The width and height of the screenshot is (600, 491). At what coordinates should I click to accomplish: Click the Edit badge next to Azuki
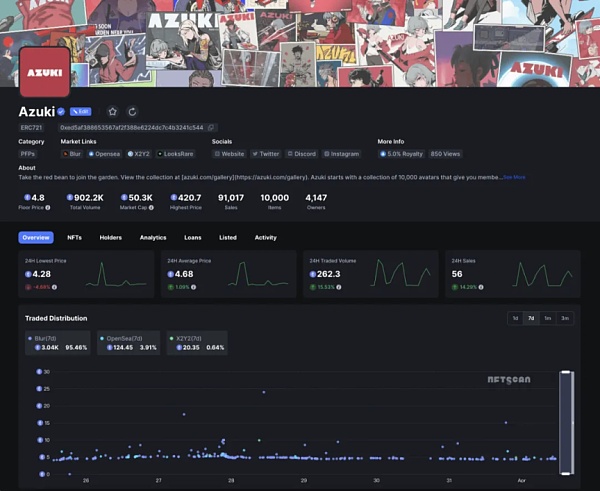coord(80,112)
